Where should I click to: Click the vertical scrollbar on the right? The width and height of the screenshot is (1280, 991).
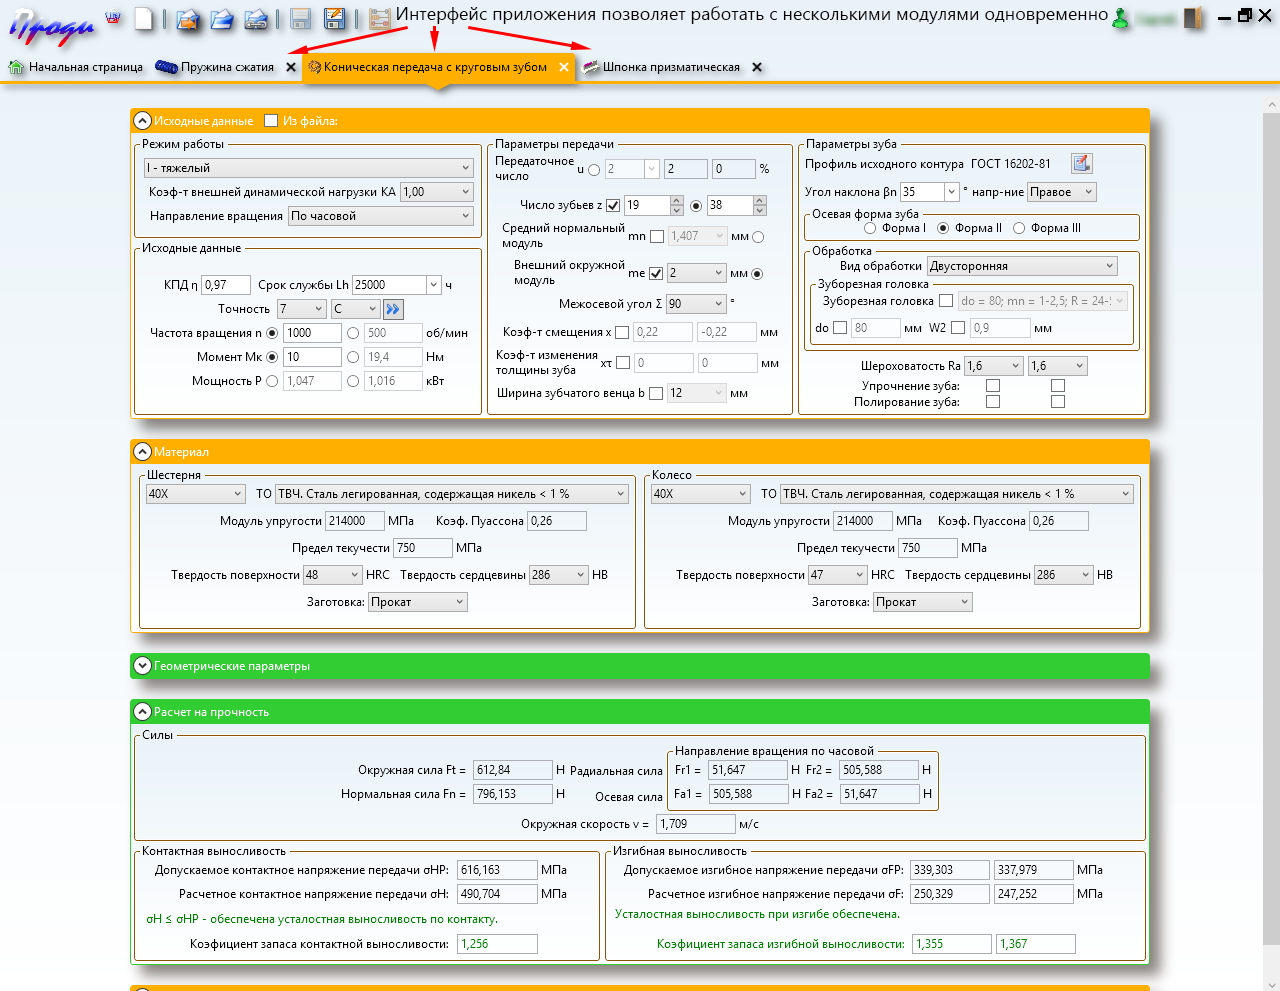[x=1271, y=500]
